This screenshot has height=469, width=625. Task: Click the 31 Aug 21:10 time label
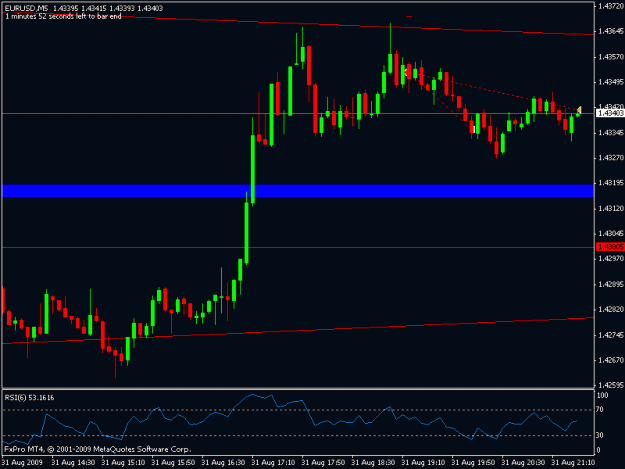(x=574, y=463)
